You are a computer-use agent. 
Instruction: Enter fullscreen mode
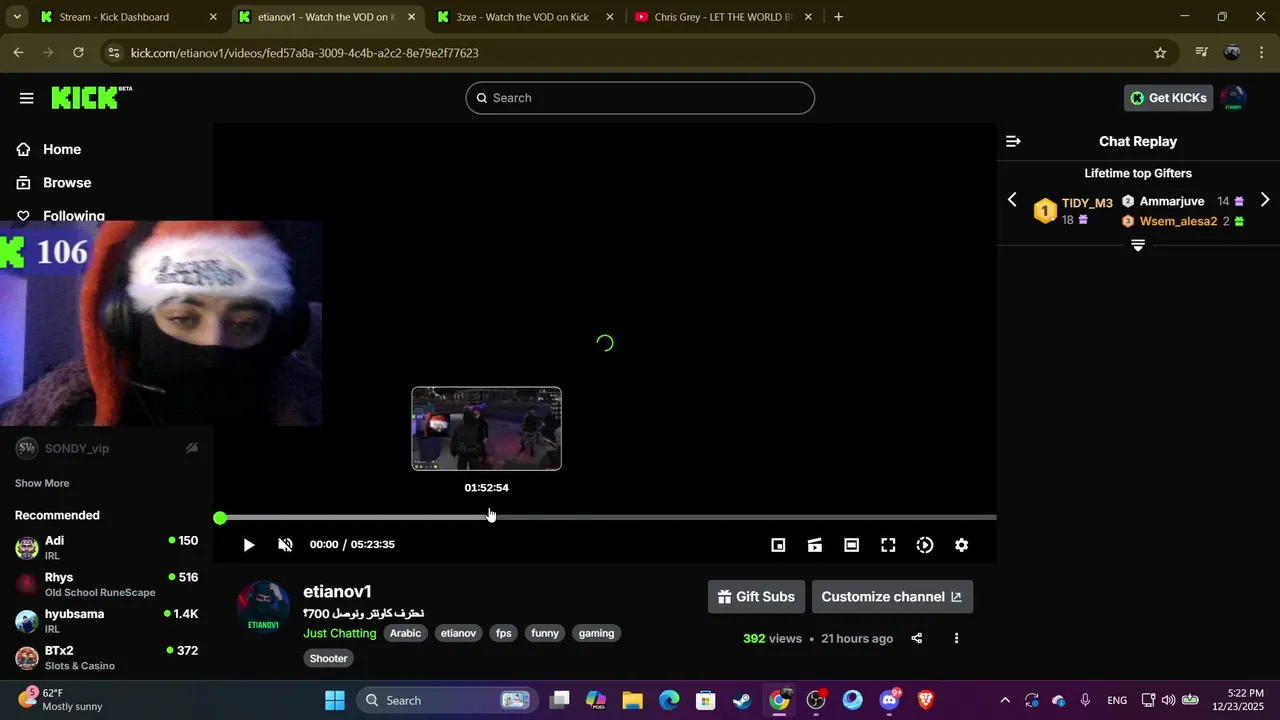(x=888, y=545)
